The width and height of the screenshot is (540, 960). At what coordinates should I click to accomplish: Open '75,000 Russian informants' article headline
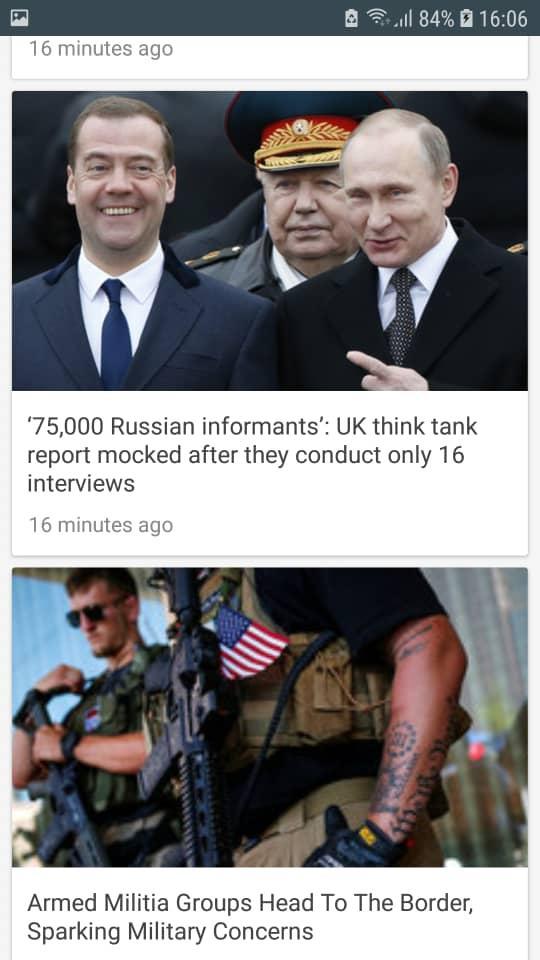[252, 455]
